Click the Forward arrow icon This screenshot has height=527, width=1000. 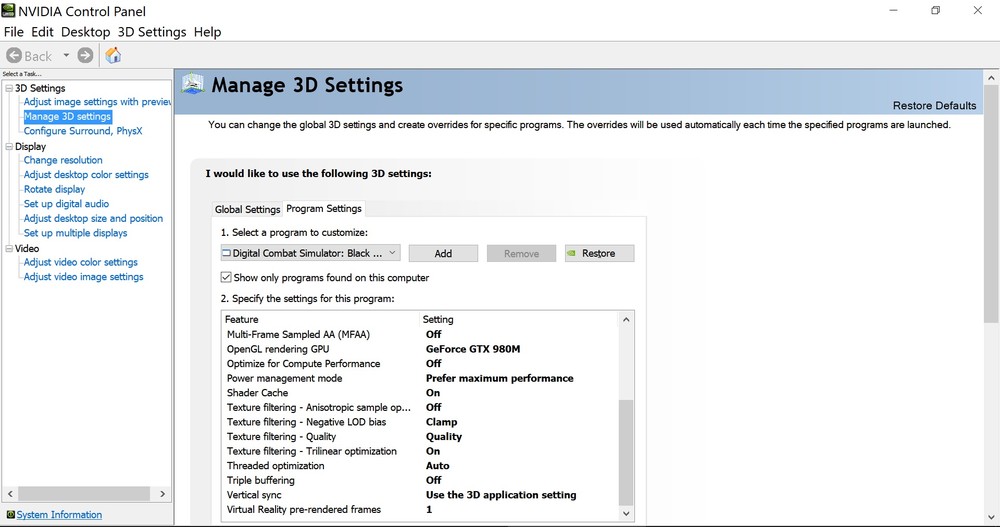(x=86, y=56)
